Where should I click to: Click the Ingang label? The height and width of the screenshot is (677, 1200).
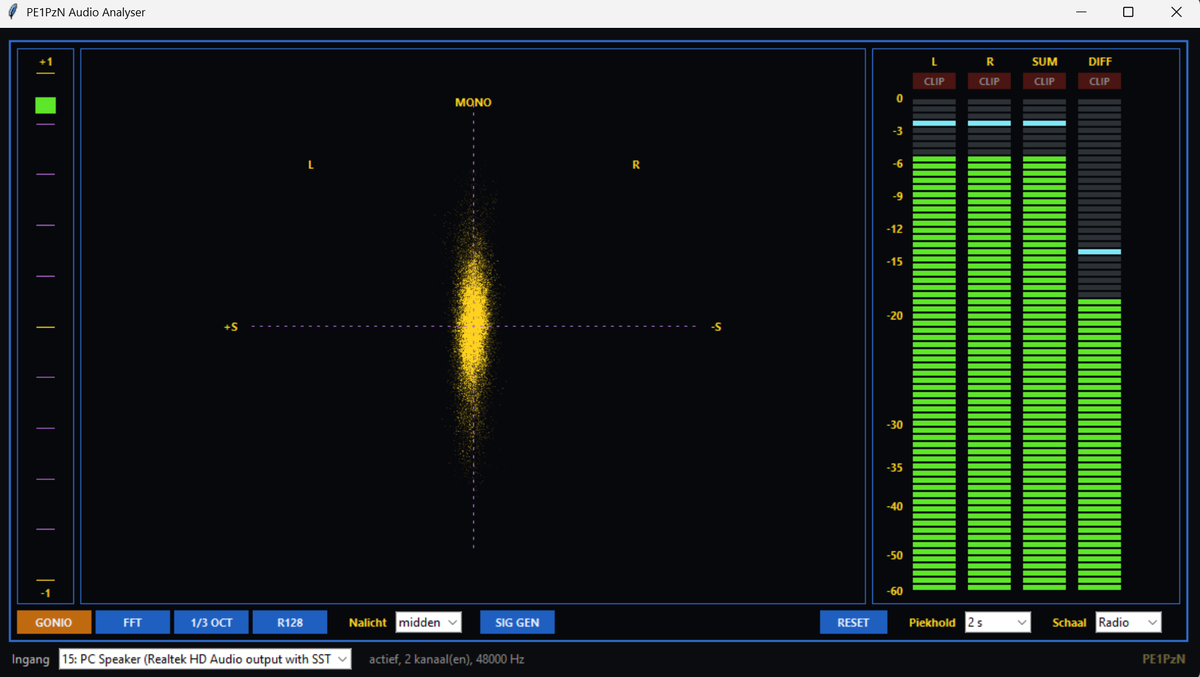pyautogui.click(x=30, y=659)
